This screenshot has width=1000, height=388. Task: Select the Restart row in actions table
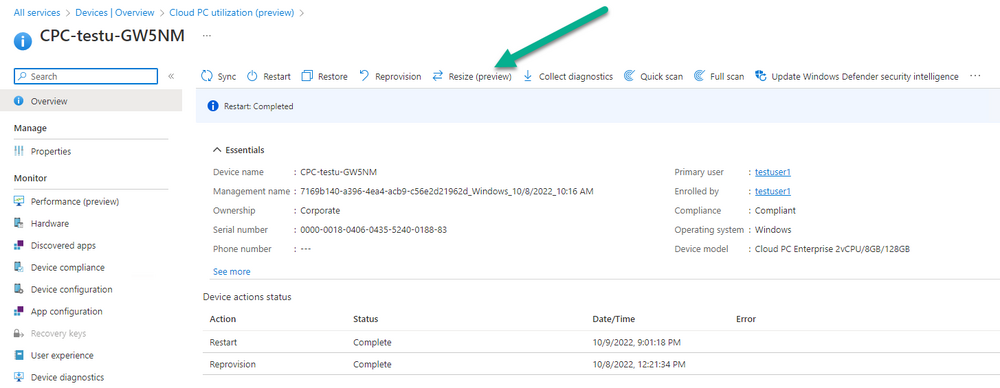pyautogui.click(x=601, y=343)
